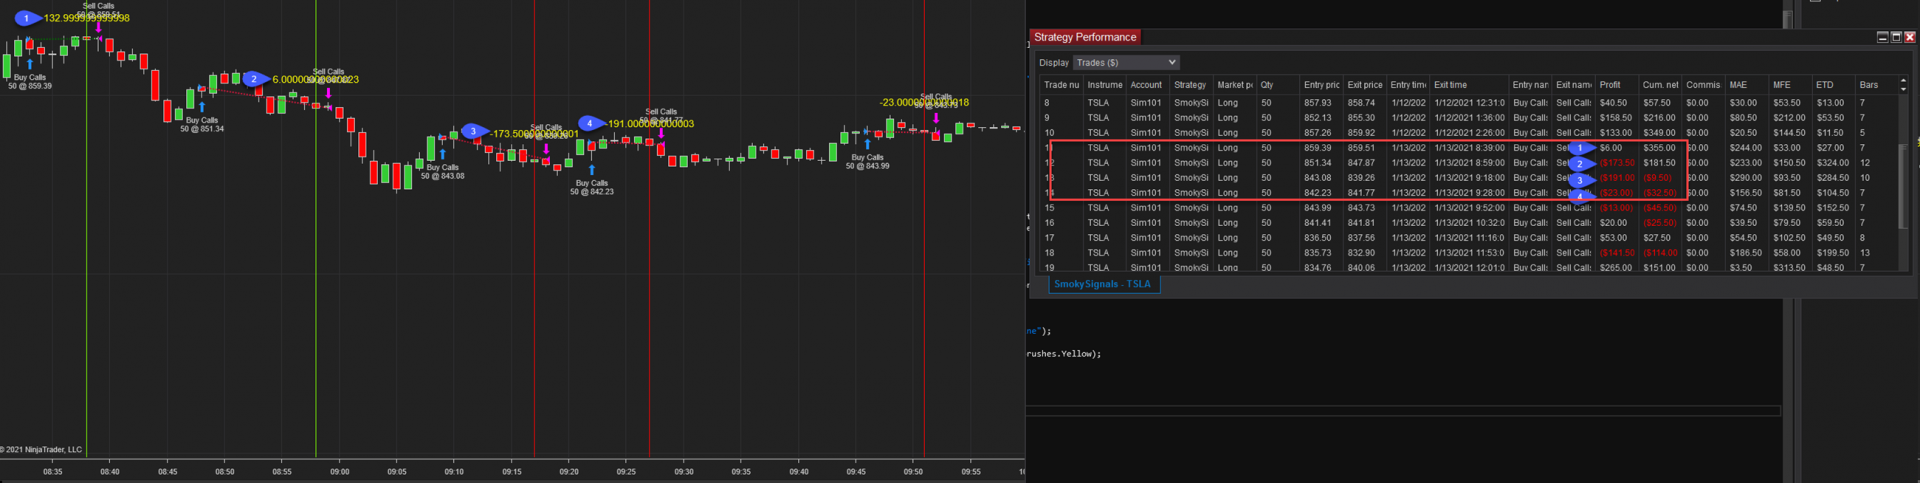Click the Cum. net column header
Screen dimensions: 1920x483
pos(1660,85)
